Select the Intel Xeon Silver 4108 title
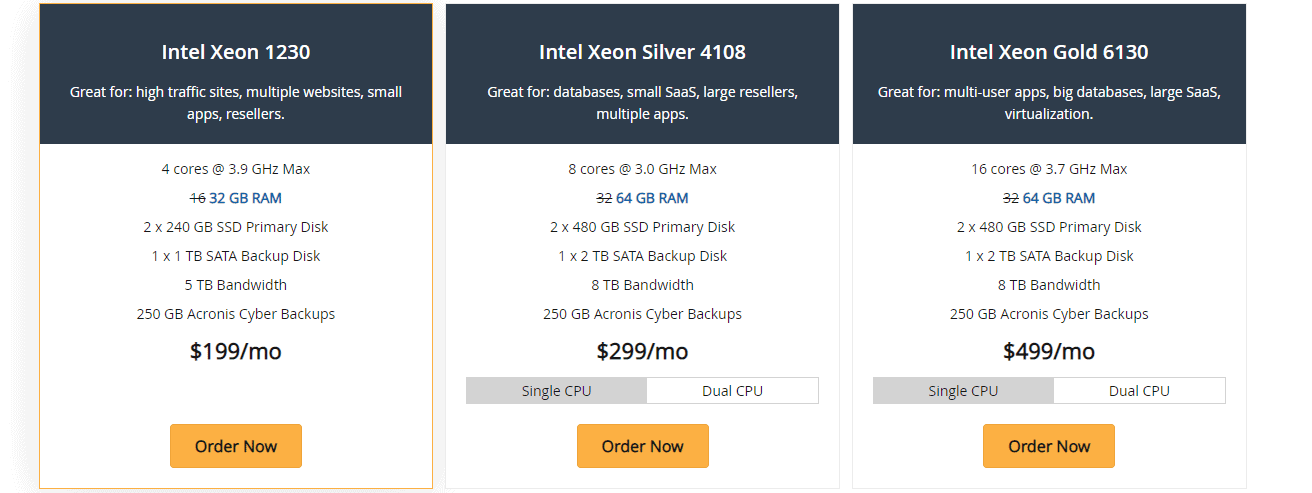 point(642,52)
